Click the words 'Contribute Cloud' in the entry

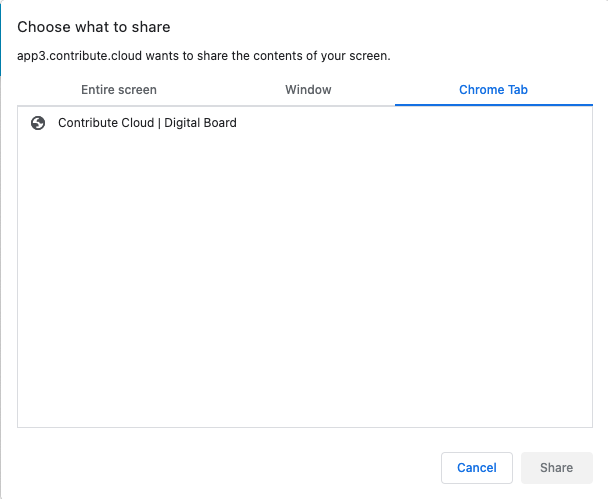click(x=106, y=123)
